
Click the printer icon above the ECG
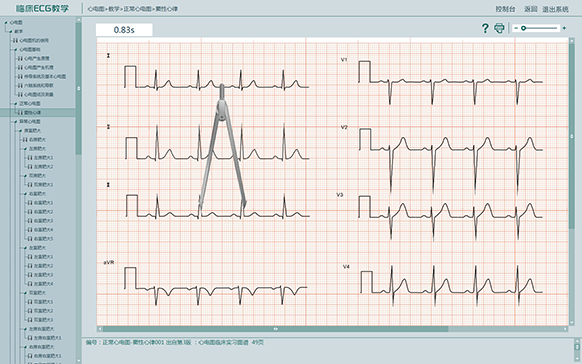click(499, 28)
